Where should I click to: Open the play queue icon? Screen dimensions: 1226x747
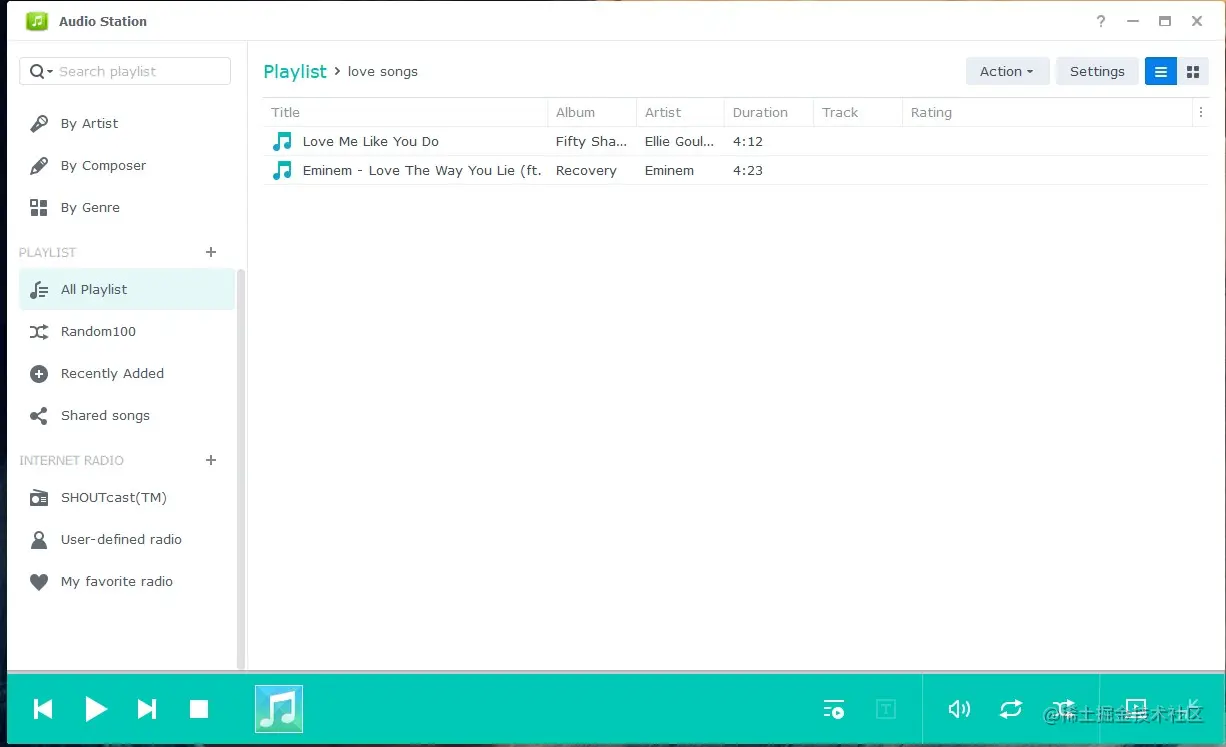click(834, 709)
